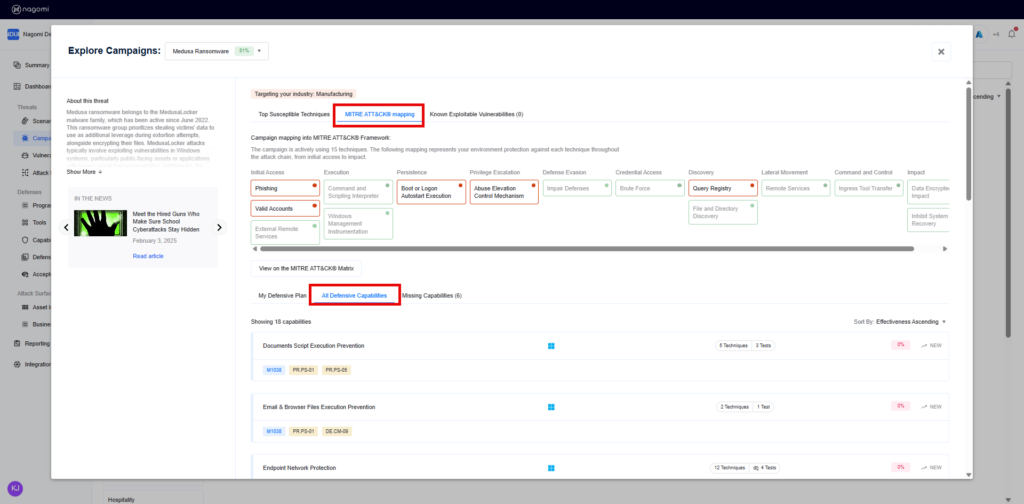The height and width of the screenshot is (504, 1024).
Task: Select Valid Accounts technique box
Action: tap(285, 208)
